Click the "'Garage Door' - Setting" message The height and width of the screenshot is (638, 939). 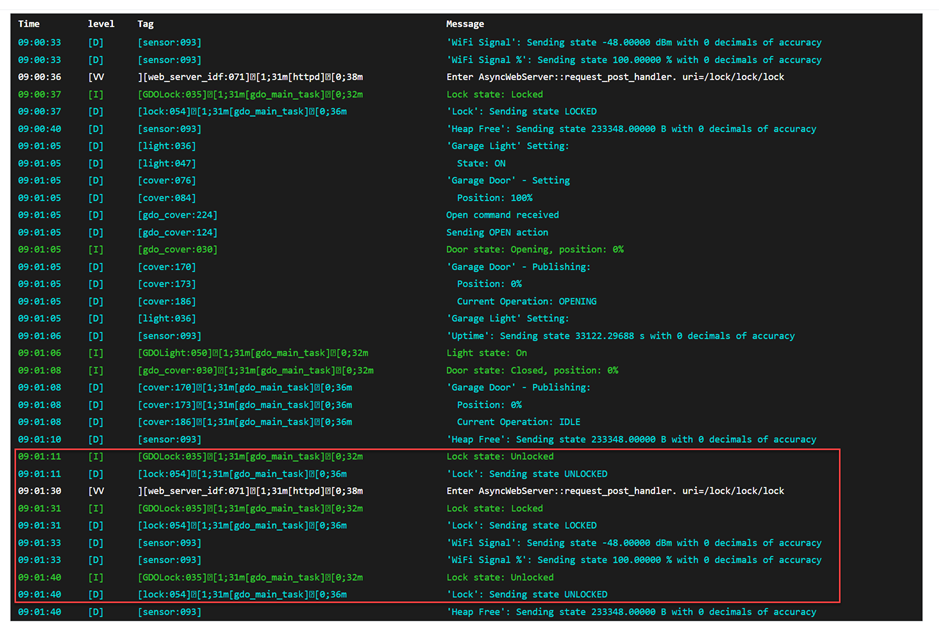[x=508, y=180]
